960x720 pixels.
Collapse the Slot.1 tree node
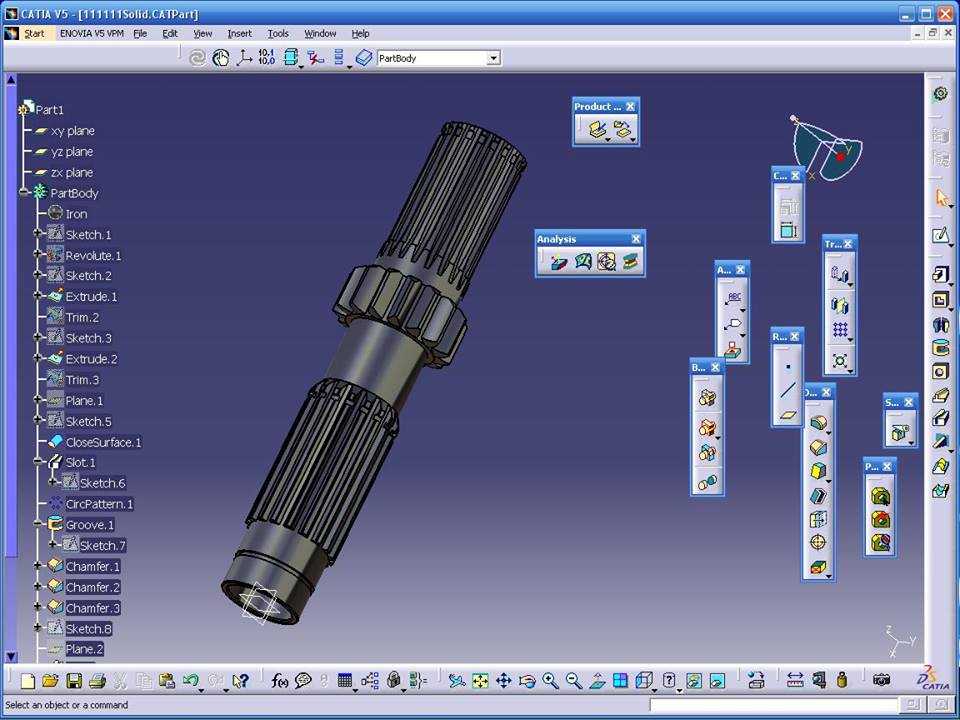tap(37, 462)
